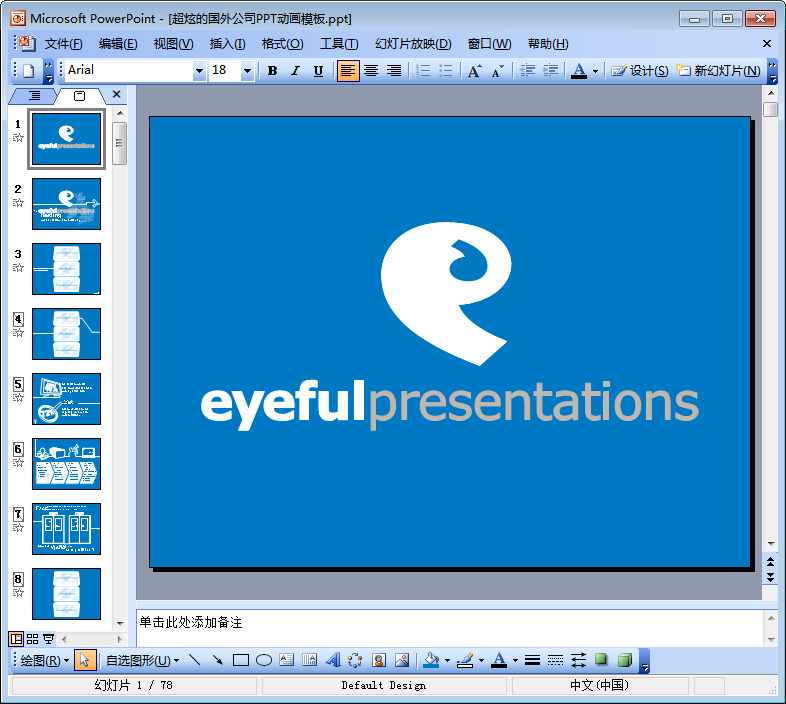Viewport: 786px width, 704px height.
Task: Apply the fill color bucket
Action: pyautogui.click(x=431, y=660)
